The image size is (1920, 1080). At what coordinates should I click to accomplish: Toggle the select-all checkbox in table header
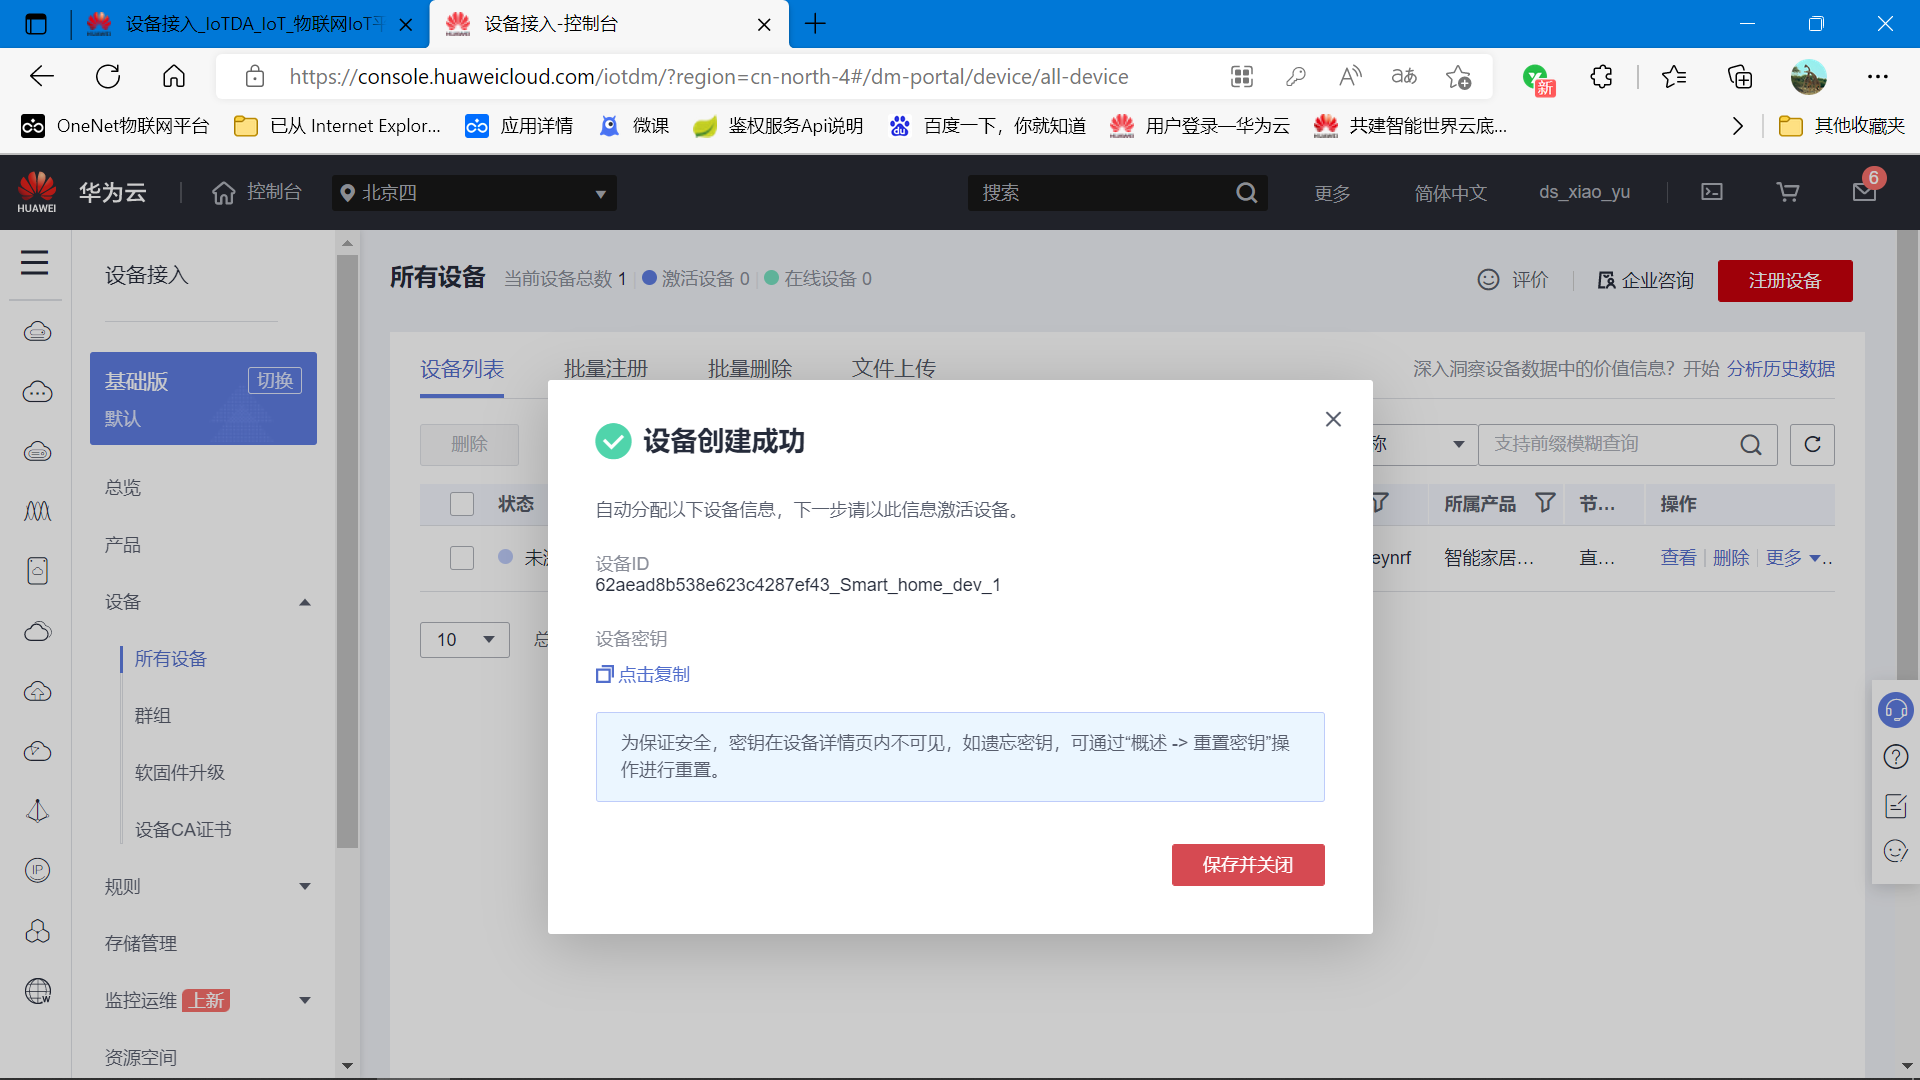[462, 504]
